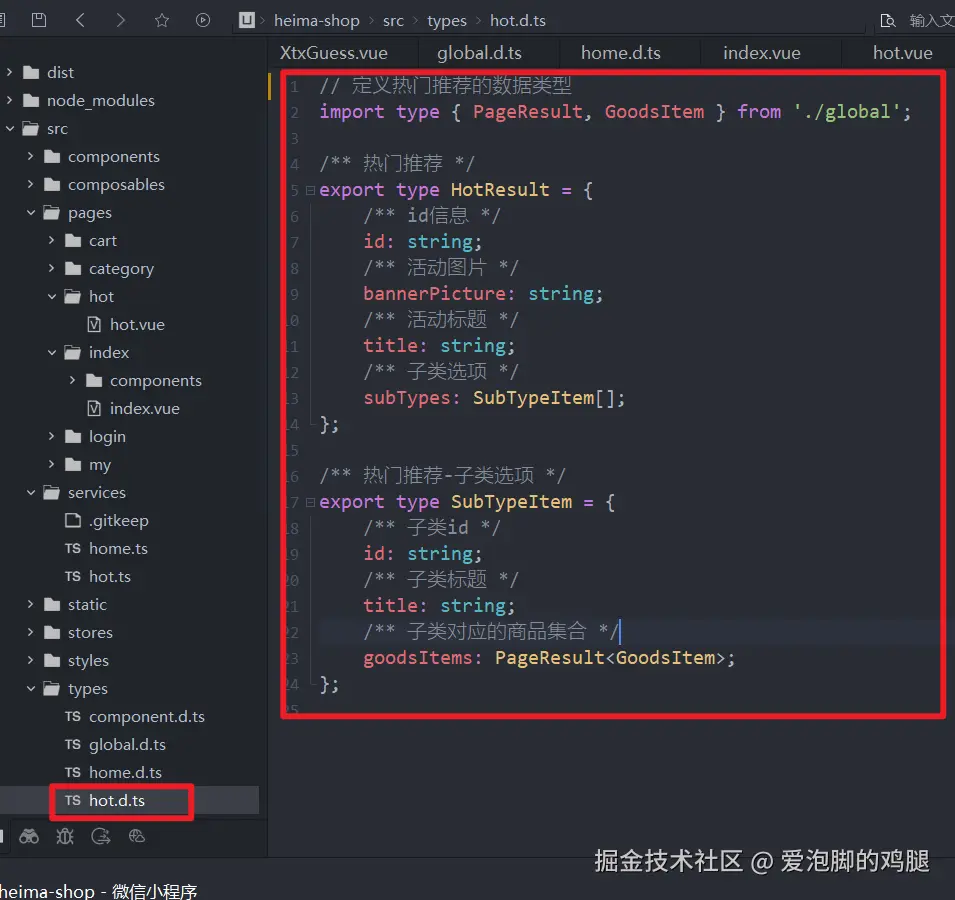Screen dimensions: 955x900
Task: Open home.ts under services
Action: 118,549
